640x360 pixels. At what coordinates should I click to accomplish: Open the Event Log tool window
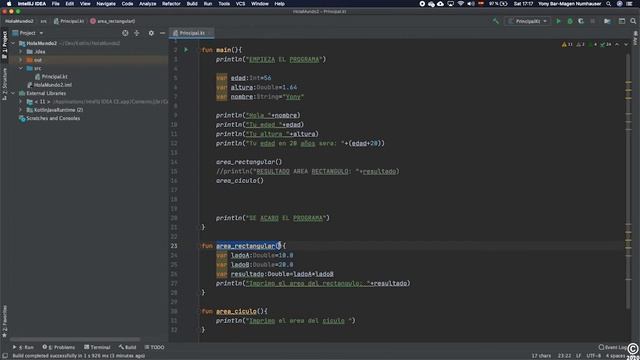tap(612, 347)
